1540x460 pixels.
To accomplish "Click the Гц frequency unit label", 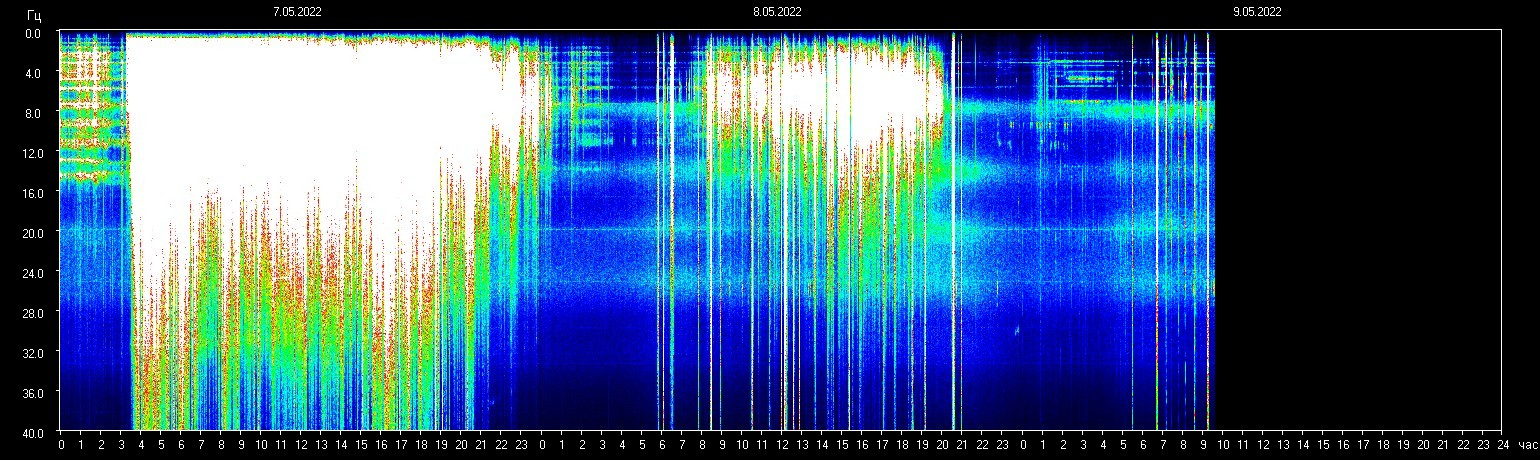I will (x=34, y=15).
